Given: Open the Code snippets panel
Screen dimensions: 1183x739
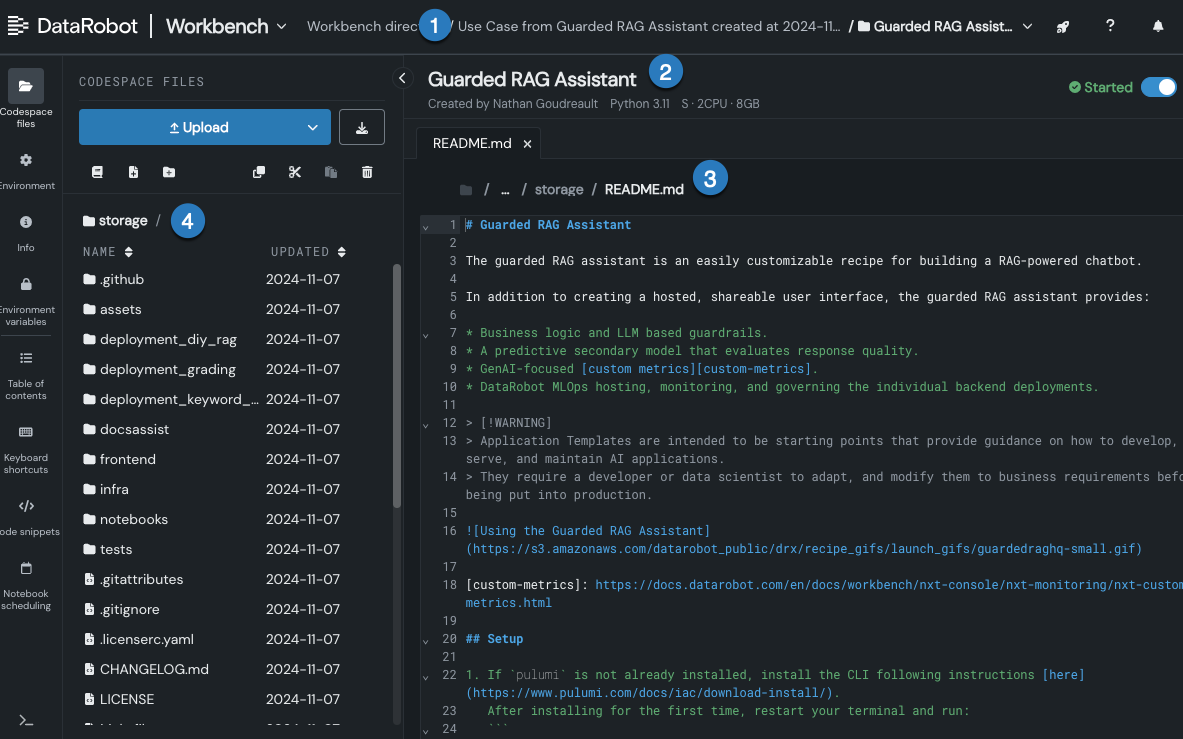Looking at the screenshot, I should (26, 506).
